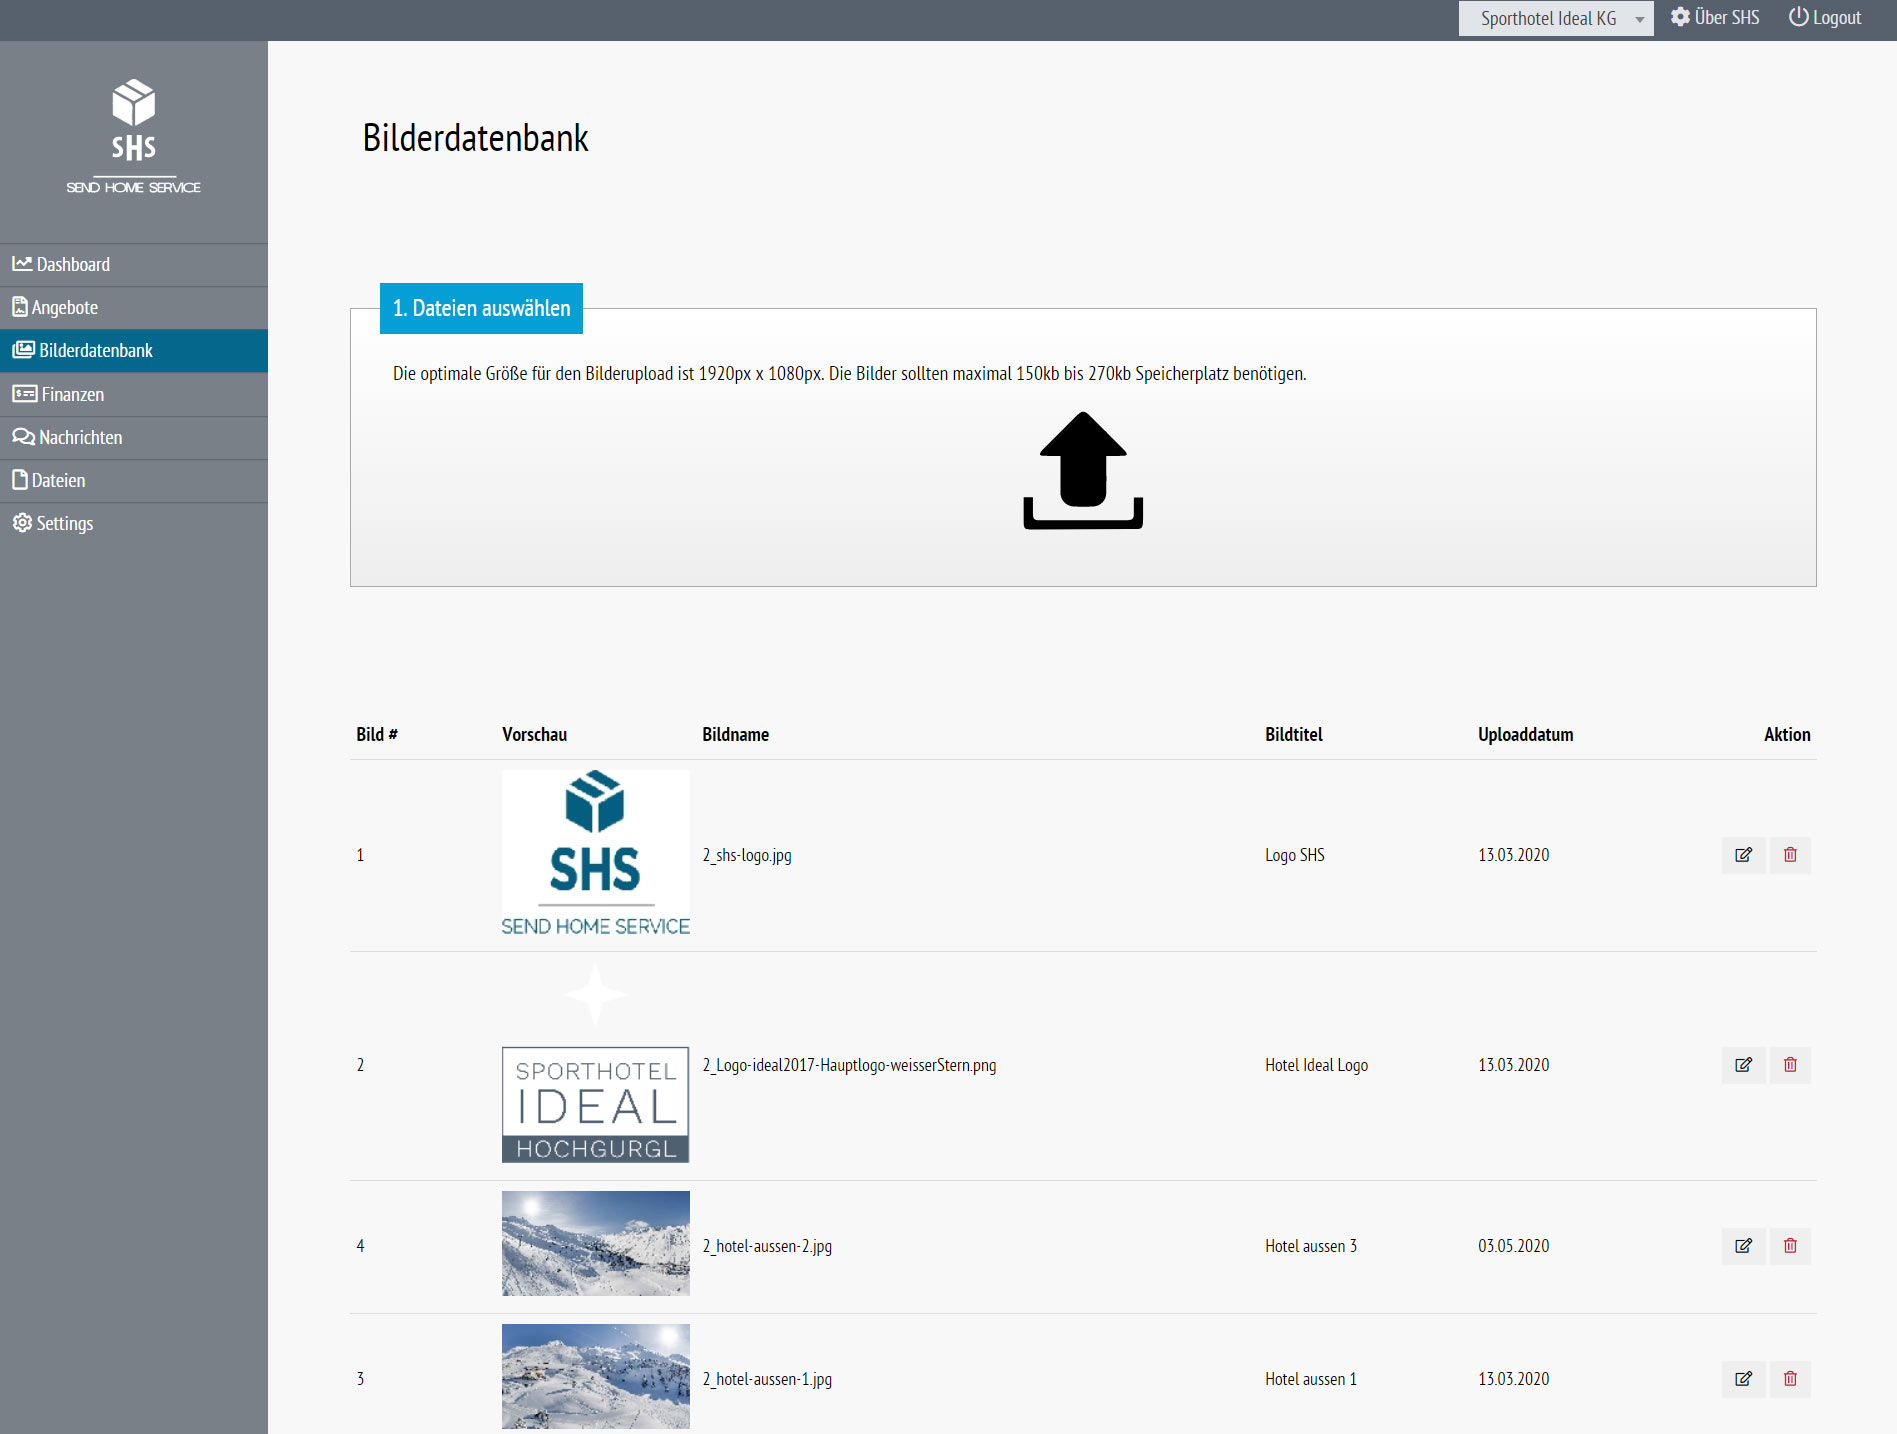This screenshot has height=1434, width=1897.
Task: Click the 'Hotel aussen 3' title cell
Action: (1311, 1246)
